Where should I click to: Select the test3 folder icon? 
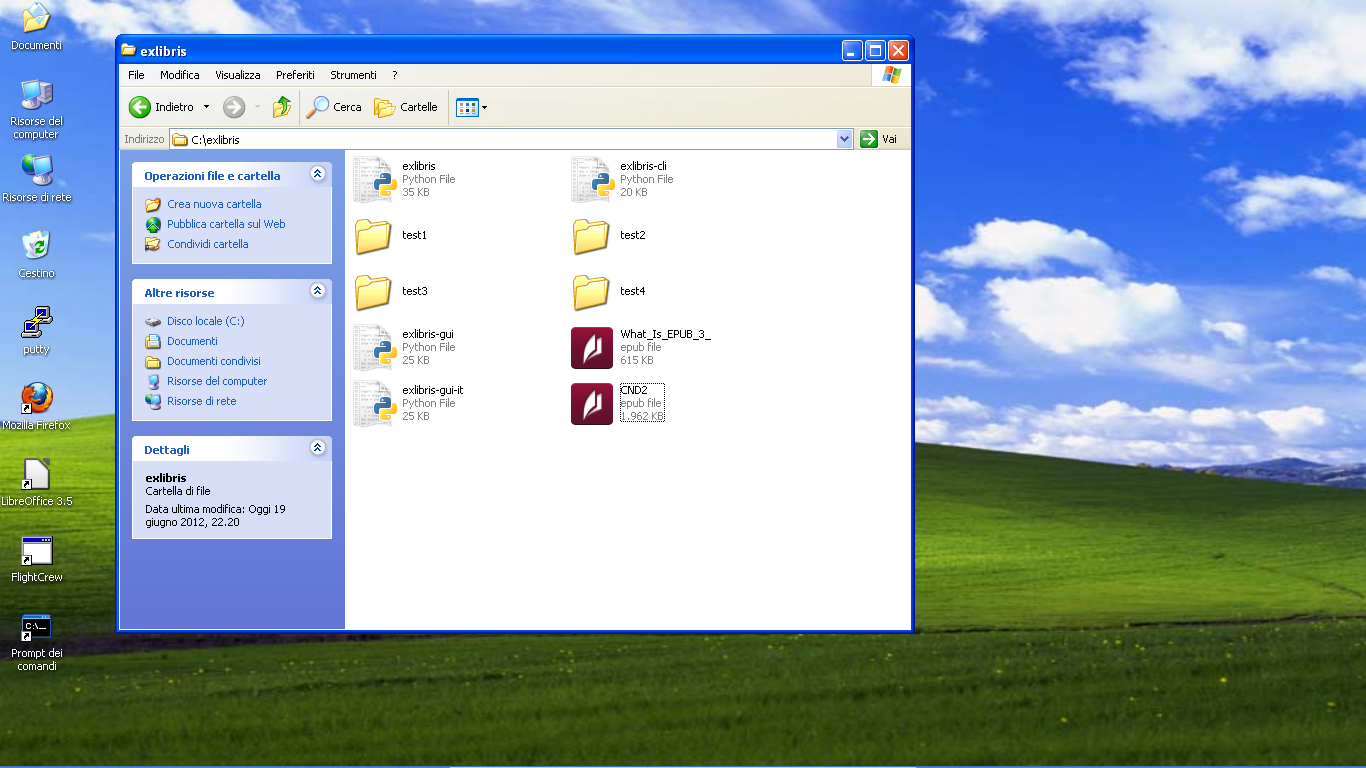(373, 292)
